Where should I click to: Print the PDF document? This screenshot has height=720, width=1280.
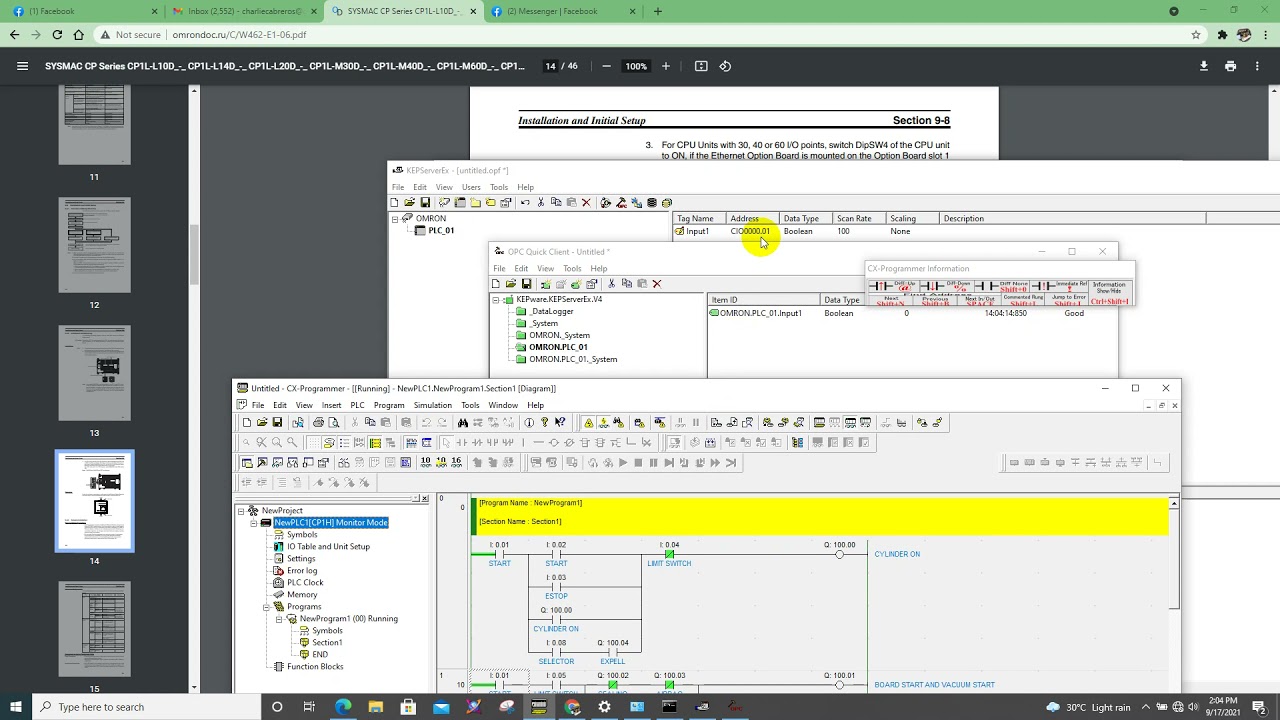[1230, 66]
